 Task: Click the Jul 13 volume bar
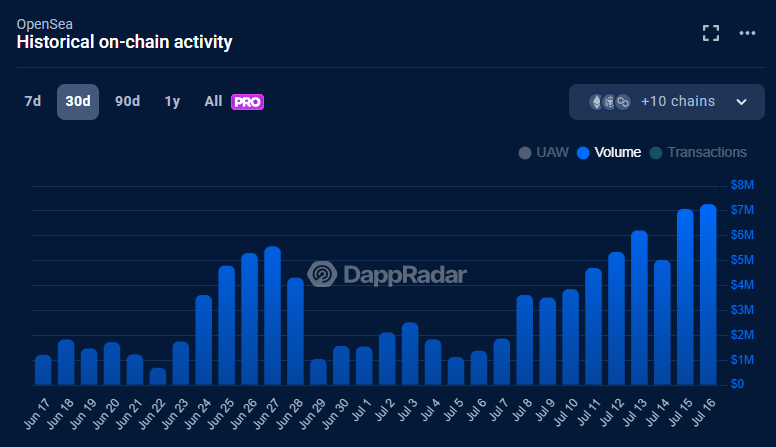pos(639,308)
